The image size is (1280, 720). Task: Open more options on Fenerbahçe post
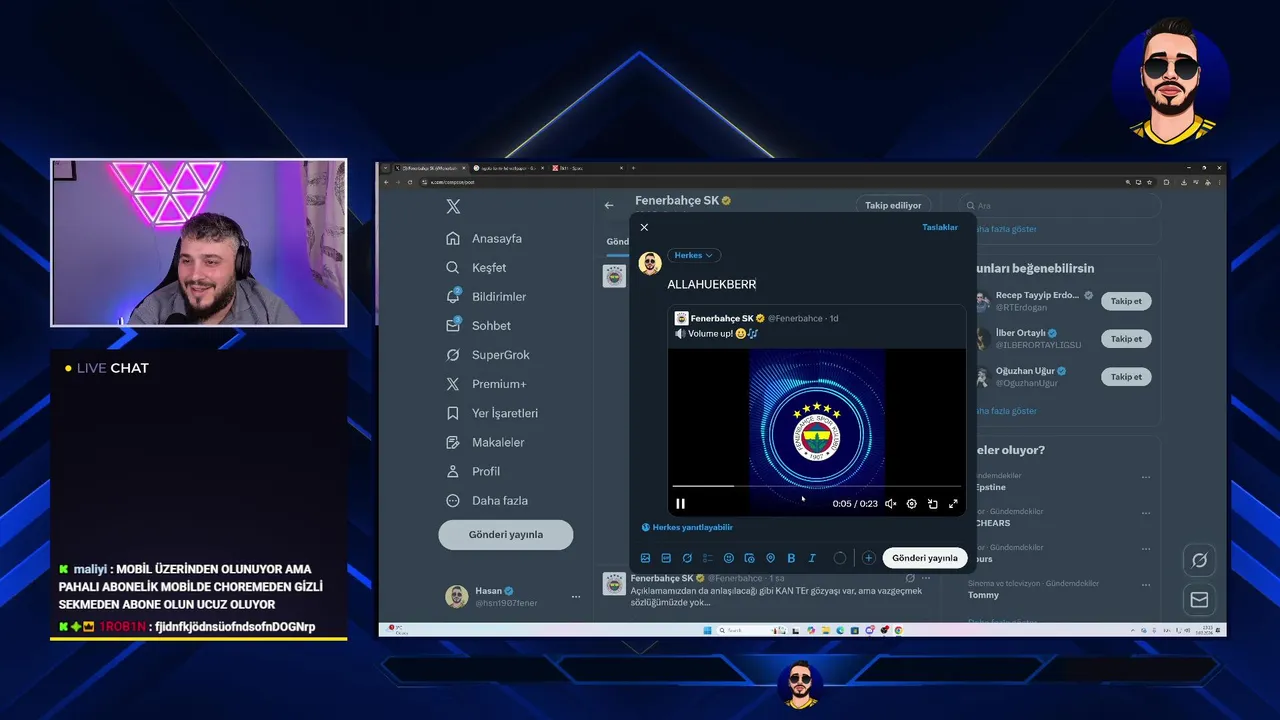point(927,578)
